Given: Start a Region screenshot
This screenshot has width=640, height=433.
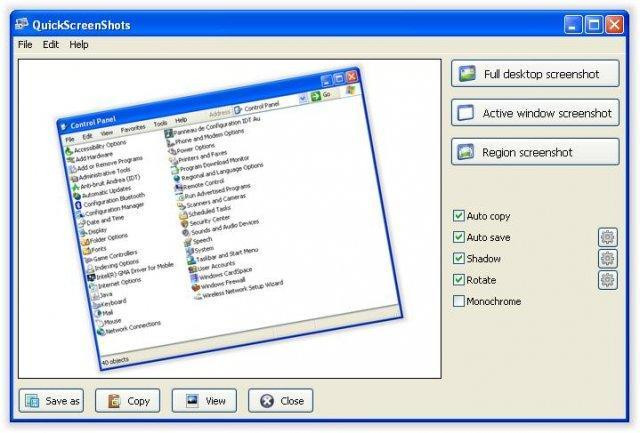Looking at the screenshot, I should [535, 152].
